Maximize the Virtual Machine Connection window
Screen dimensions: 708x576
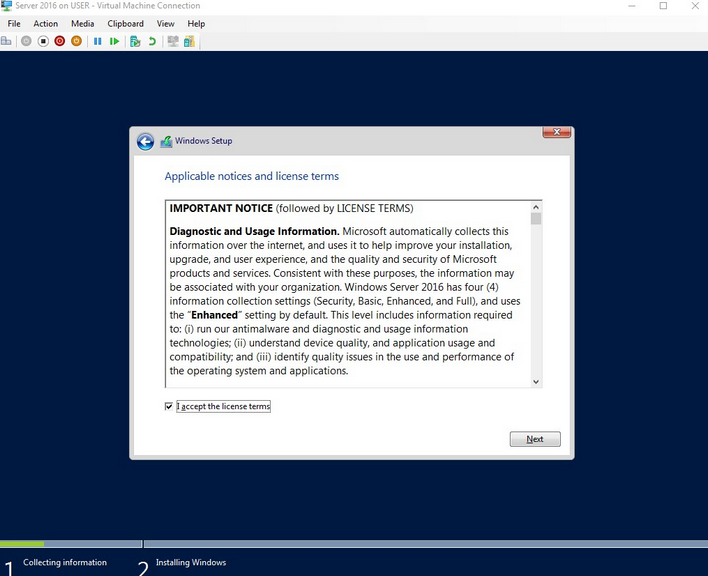pos(663,6)
